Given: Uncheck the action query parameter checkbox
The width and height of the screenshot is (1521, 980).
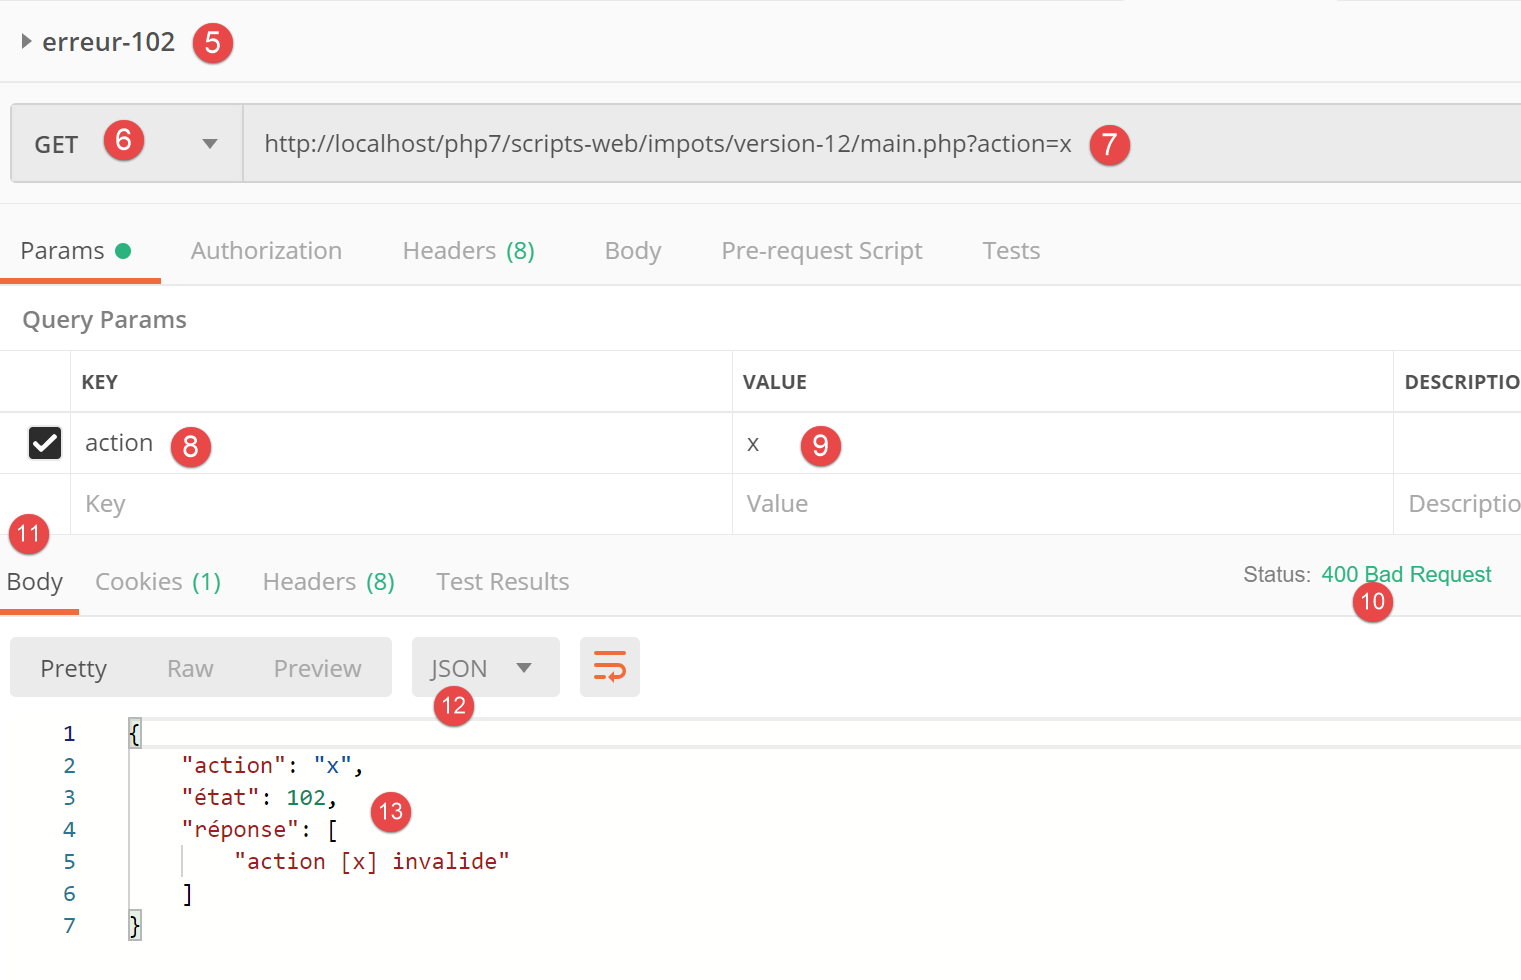Looking at the screenshot, I should 45,443.
